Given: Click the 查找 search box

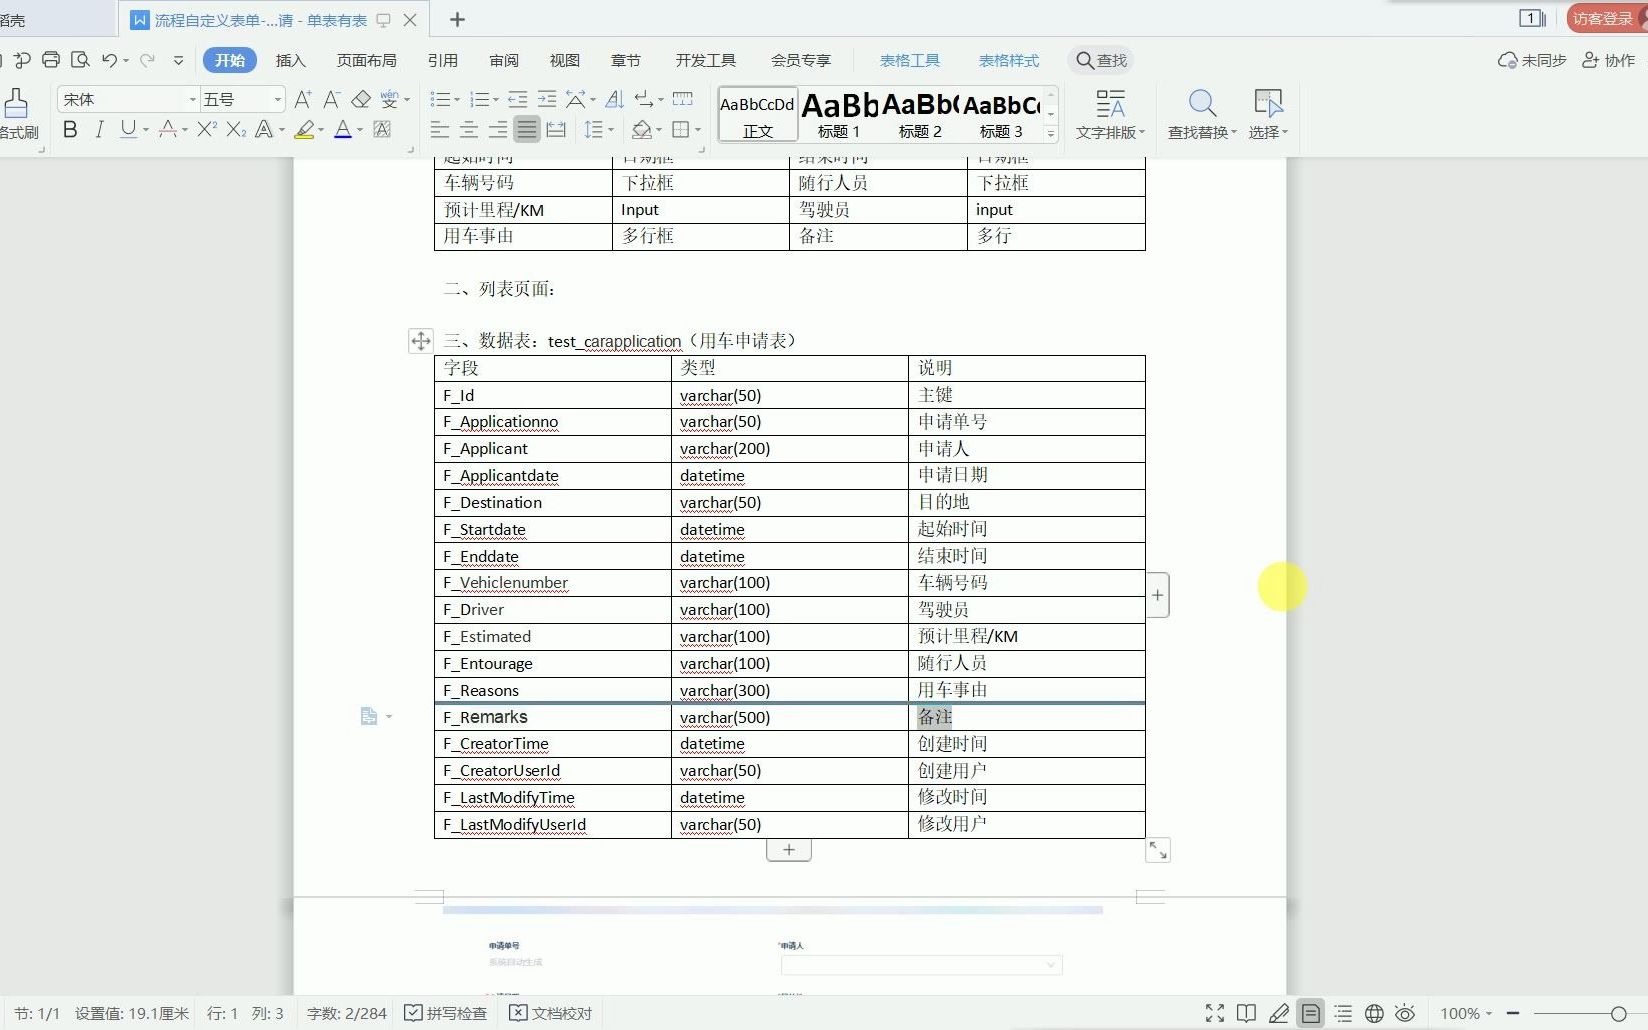Looking at the screenshot, I should [x=1101, y=60].
